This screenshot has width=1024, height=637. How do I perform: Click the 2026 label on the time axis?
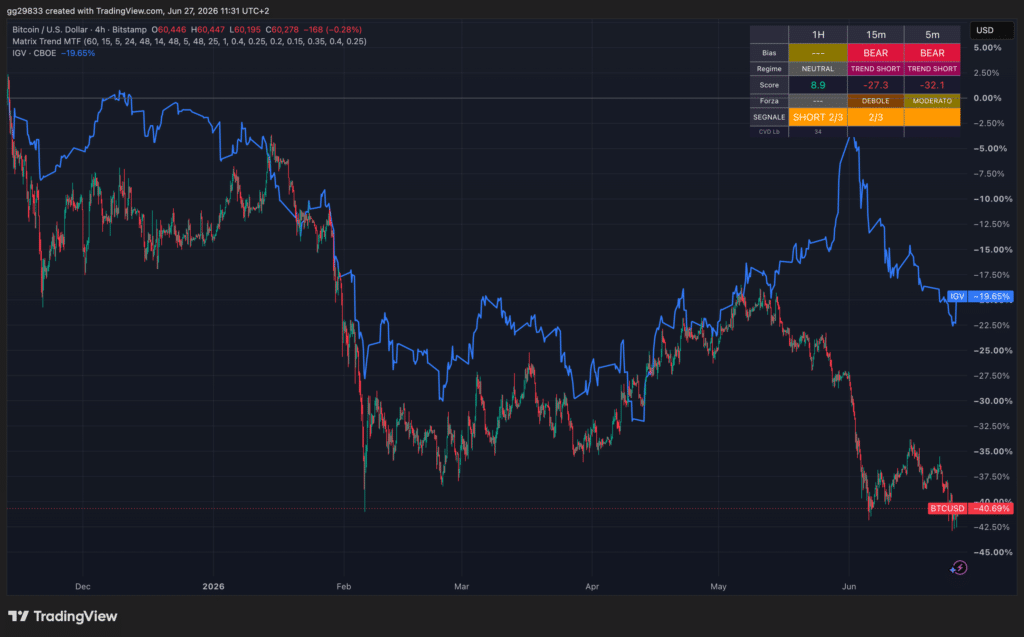[x=214, y=586]
